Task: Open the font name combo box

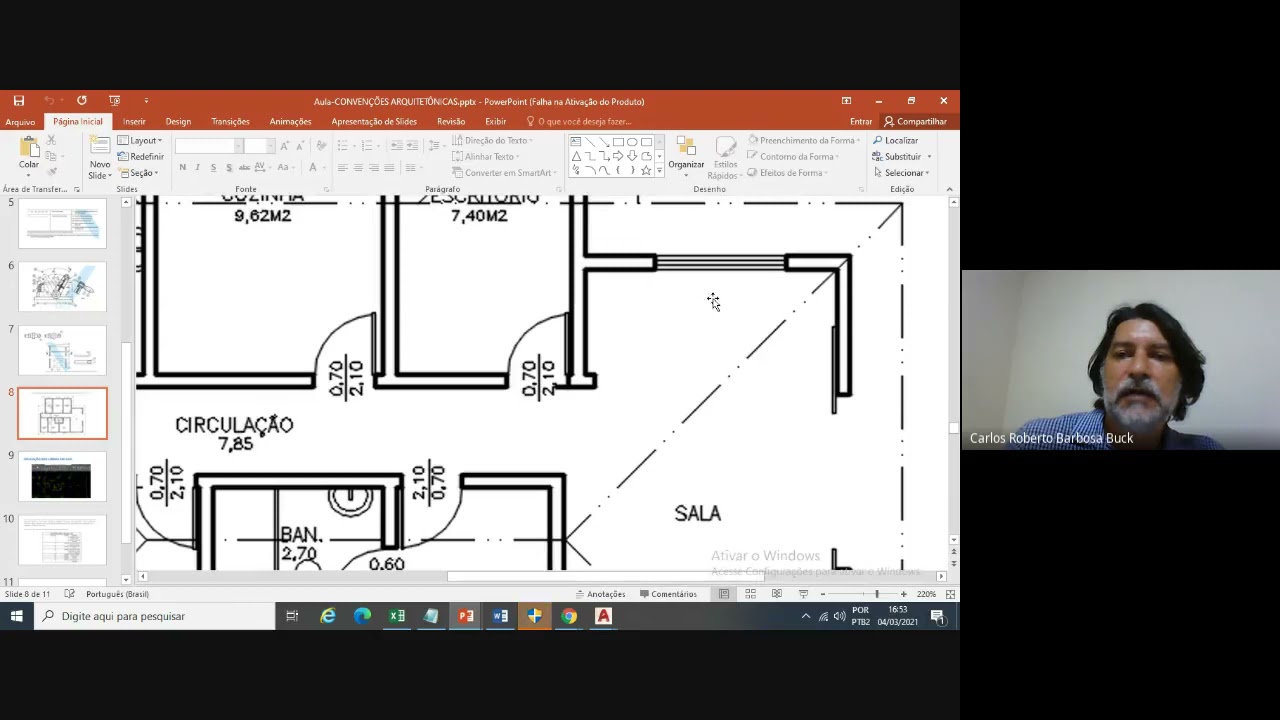Action: coord(208,146)
